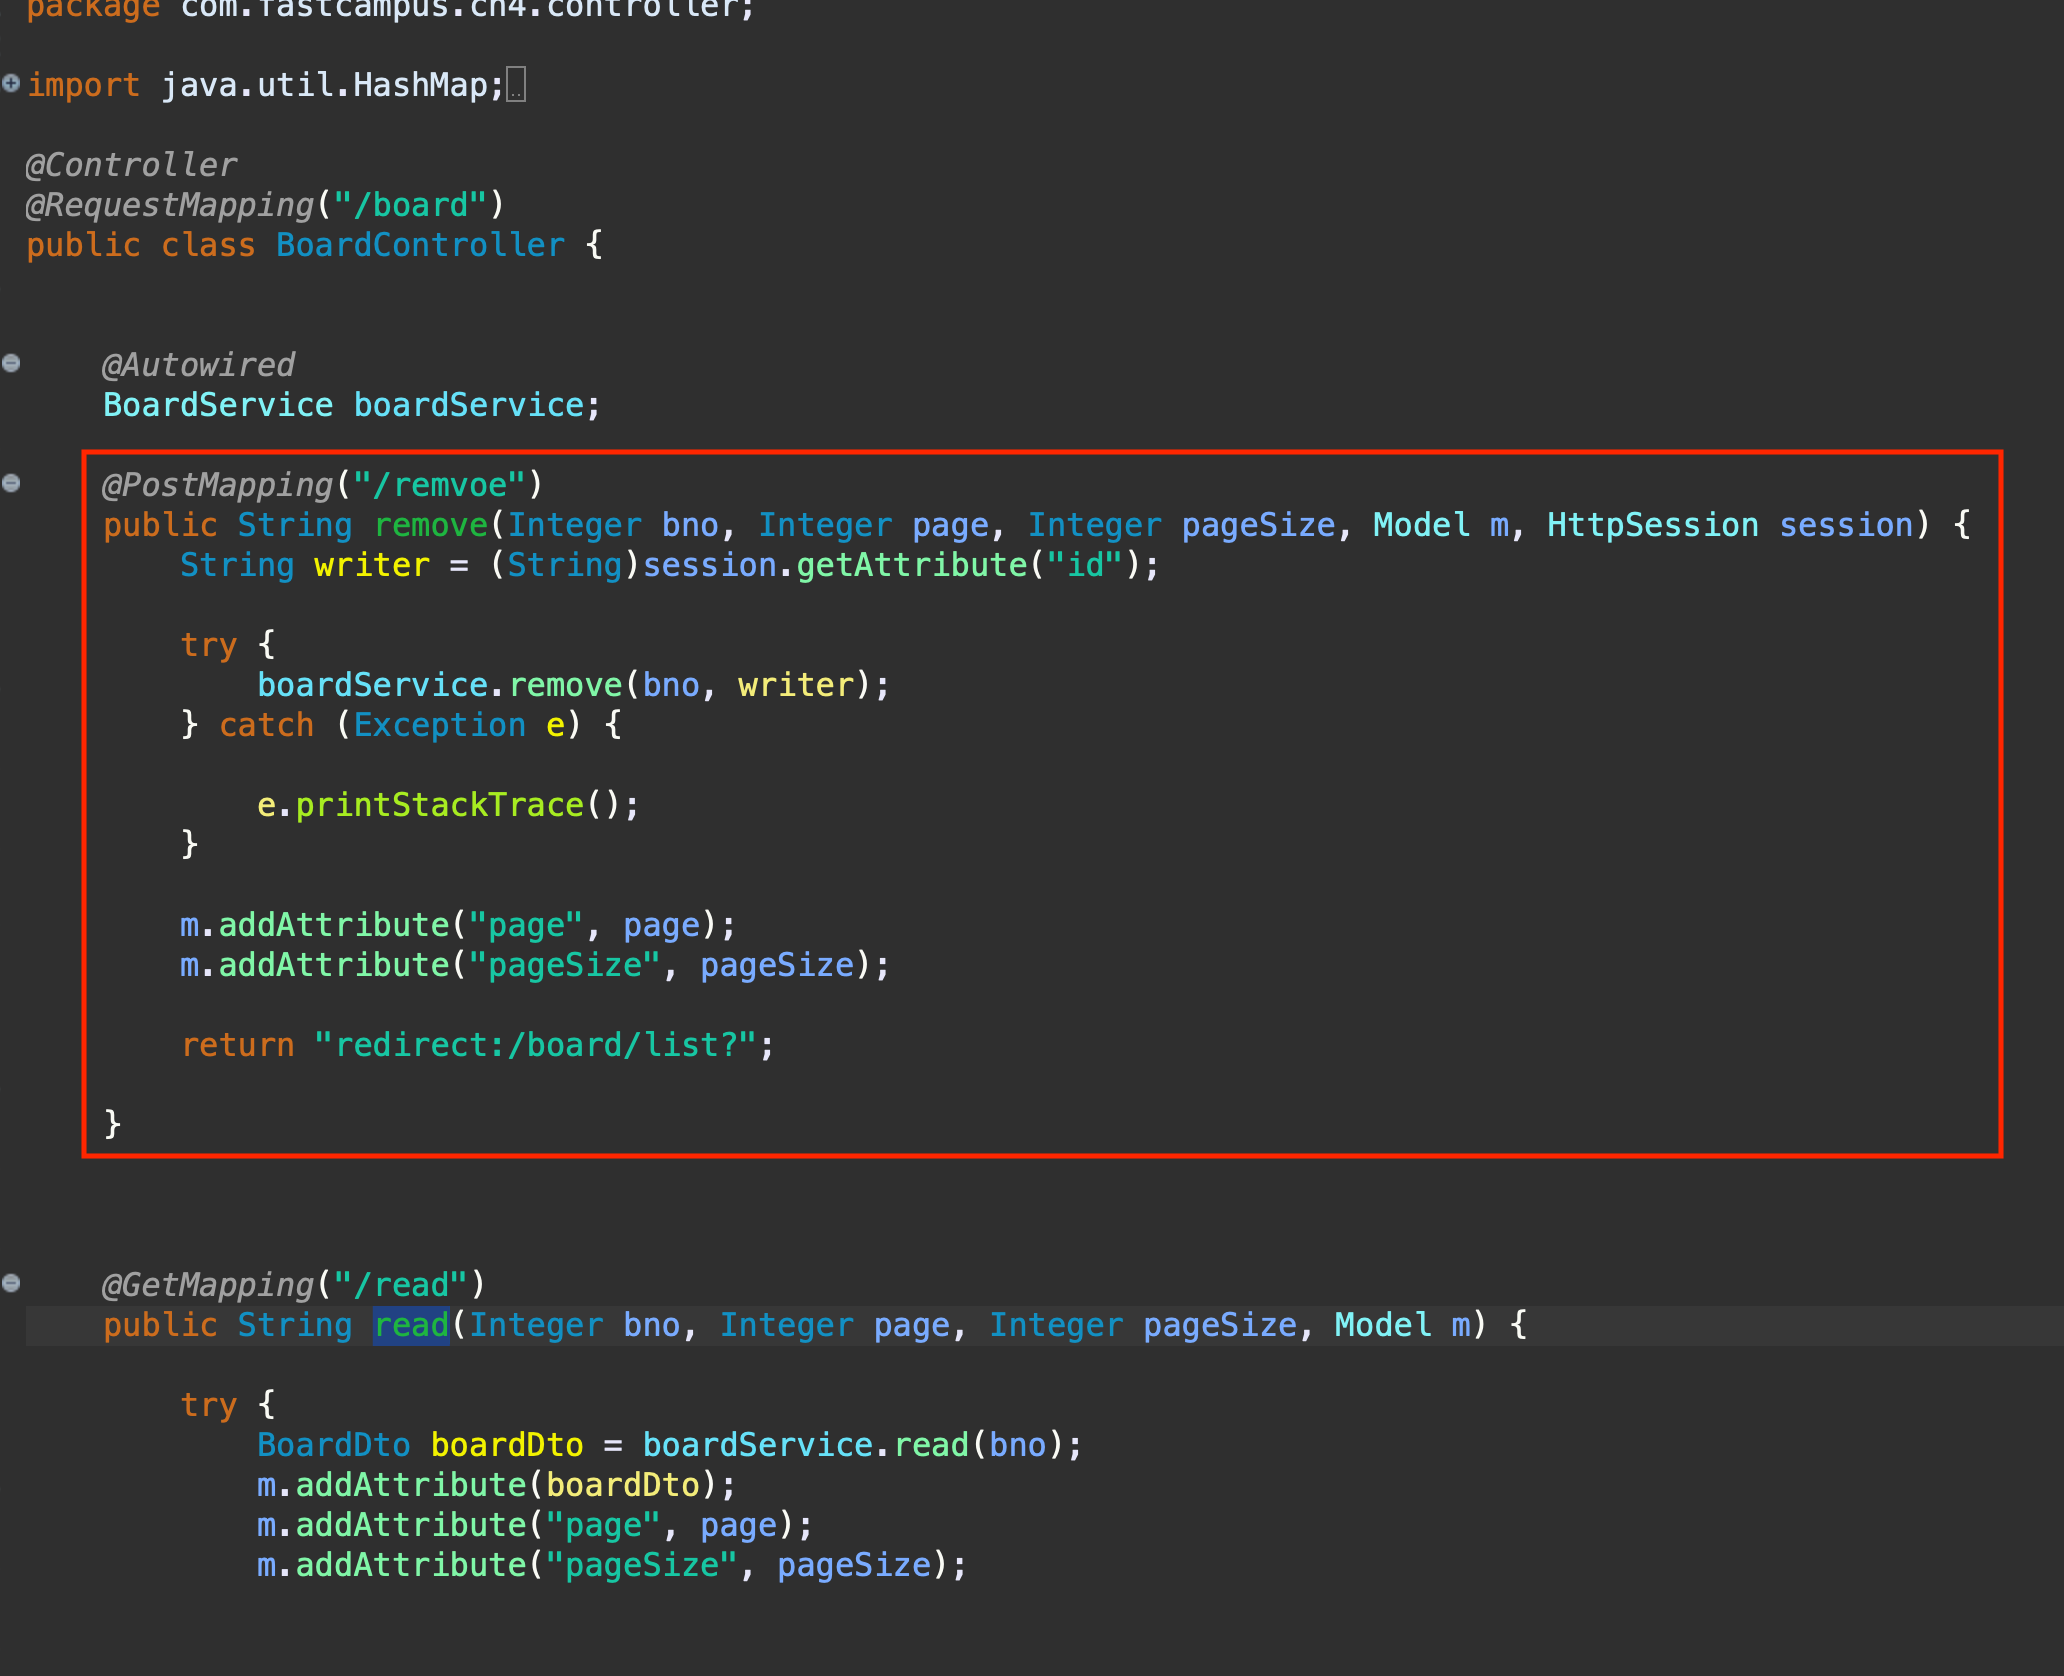Viewport: 2064px width, 1676px height.
Task: Click the "/remvoe" mapping string
Action: 439,485
